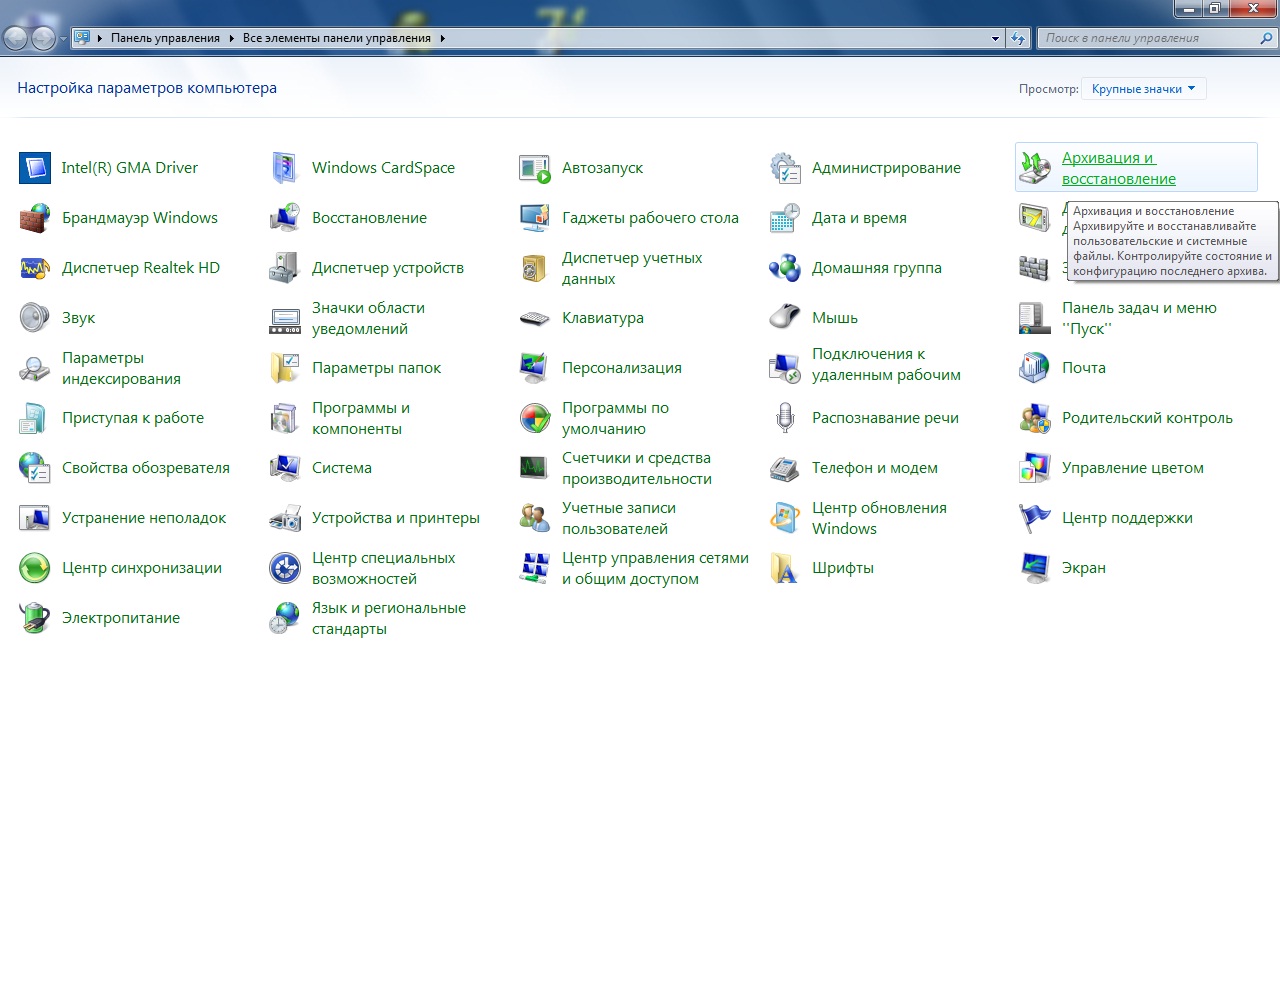1280x984 pixels.
Task: Click the Приступая к работе icon
Action: pyautogui.click(x=35, y=418)
